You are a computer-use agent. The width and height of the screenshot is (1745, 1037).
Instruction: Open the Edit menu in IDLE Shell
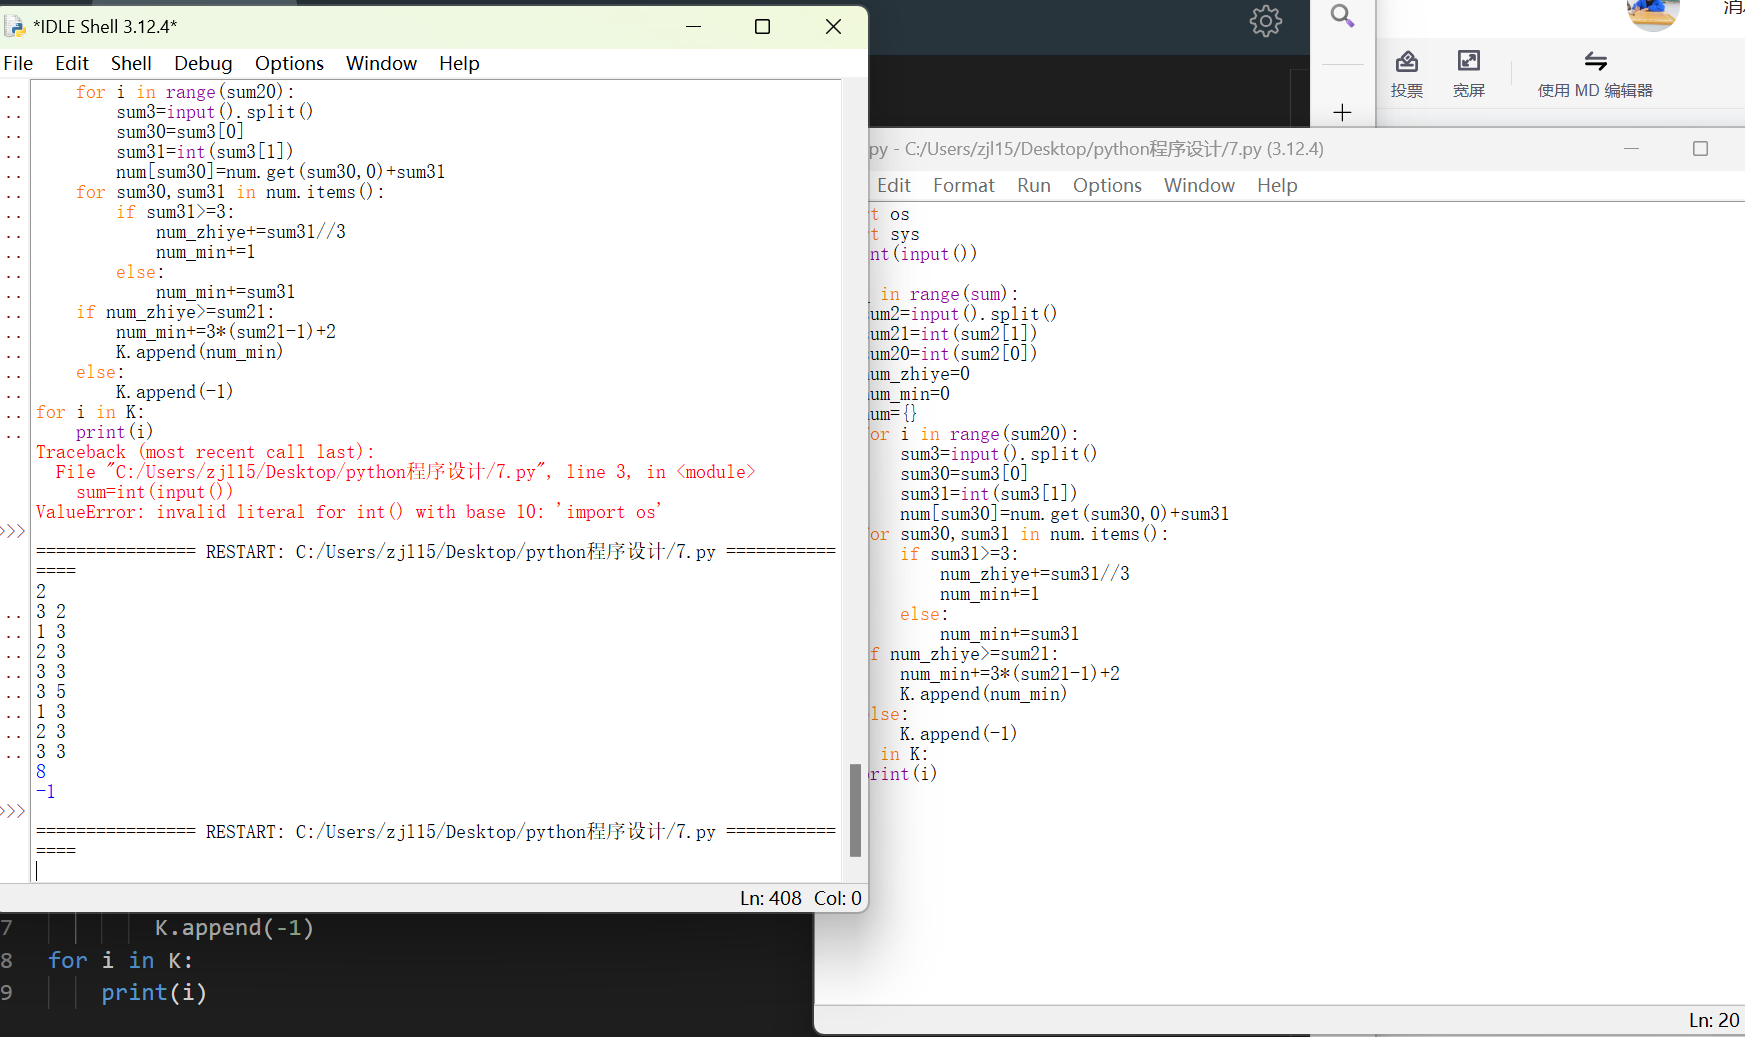(x=71, y=63)
